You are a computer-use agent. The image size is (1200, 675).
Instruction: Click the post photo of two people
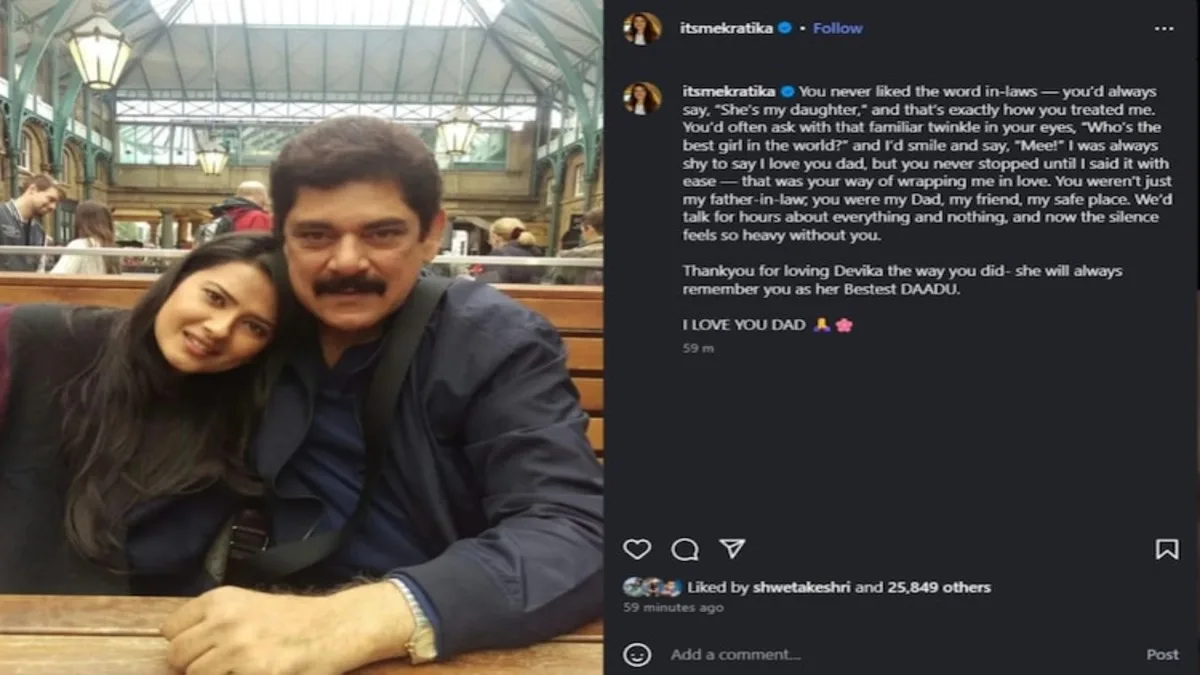pyautogui.click(x=301, y=337)
